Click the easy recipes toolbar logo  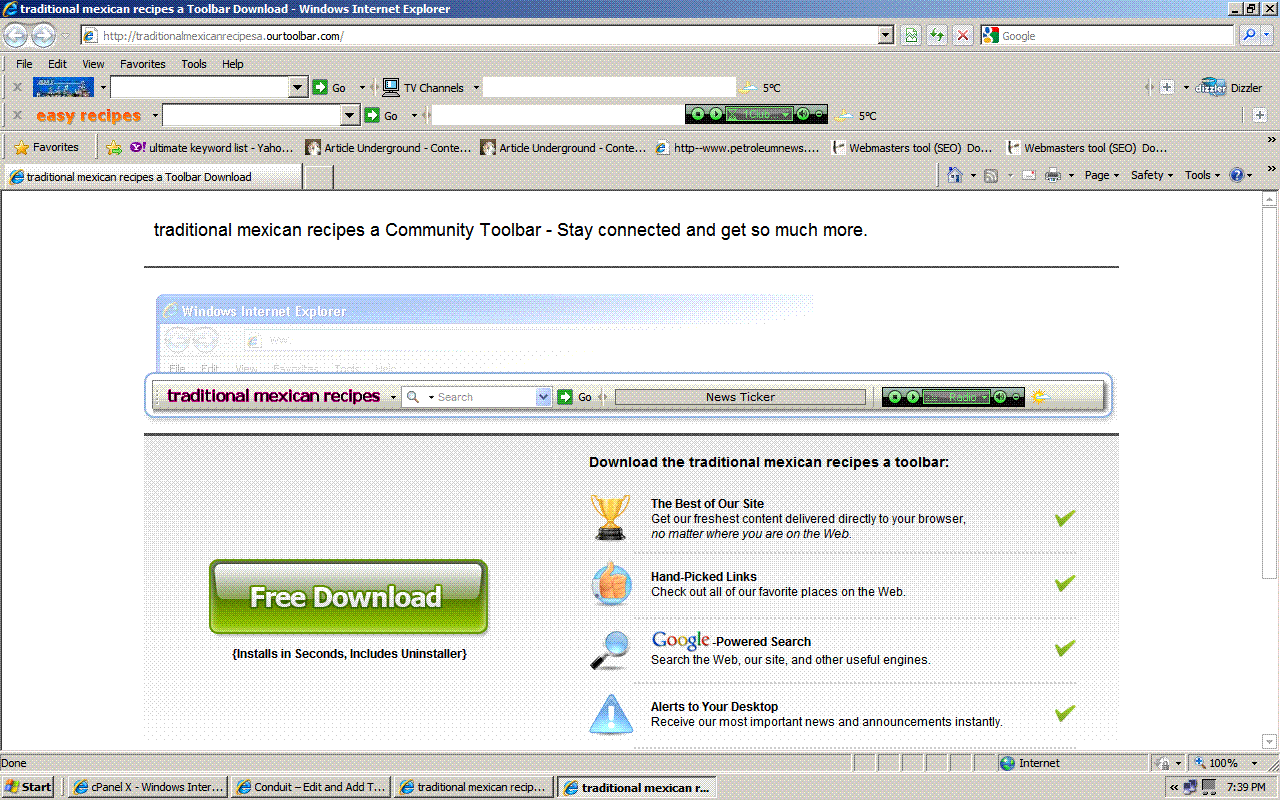click(x=89, y=116)
